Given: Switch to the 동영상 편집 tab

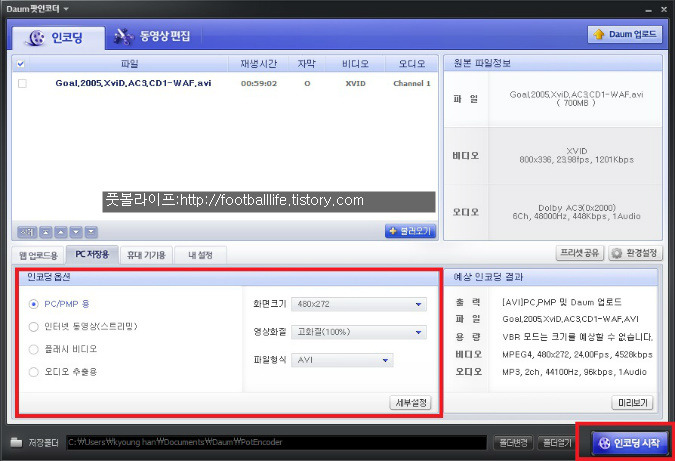Looking at the screenshot, I should tap(152, 37).
